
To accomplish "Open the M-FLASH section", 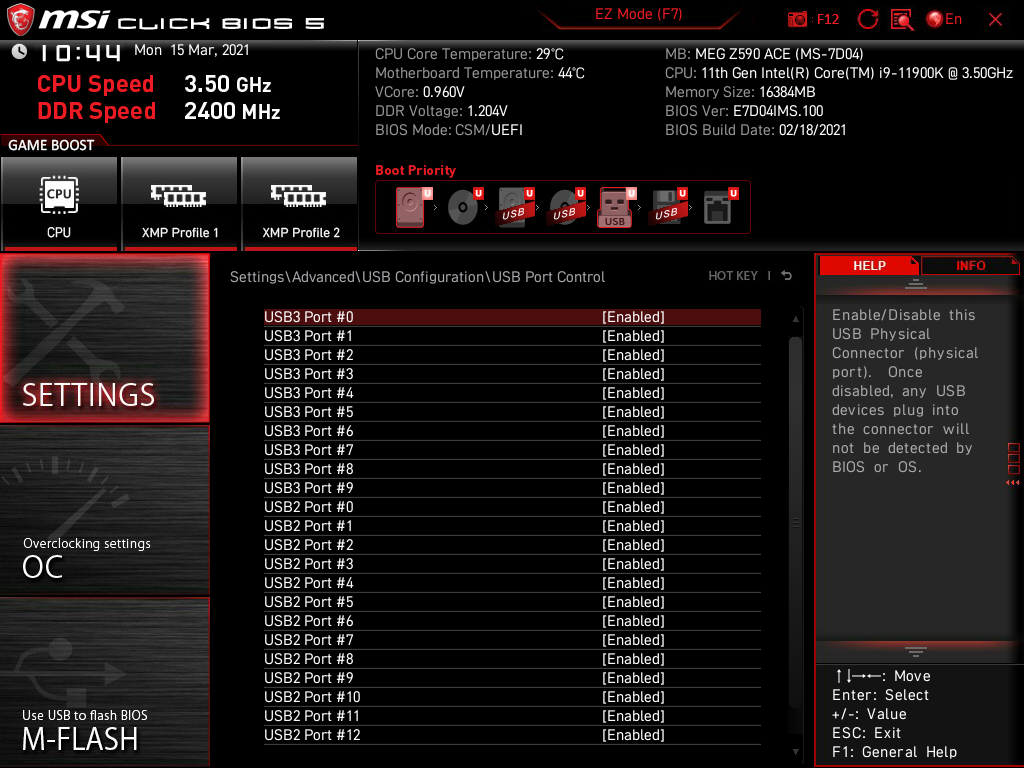I will 104,682.
